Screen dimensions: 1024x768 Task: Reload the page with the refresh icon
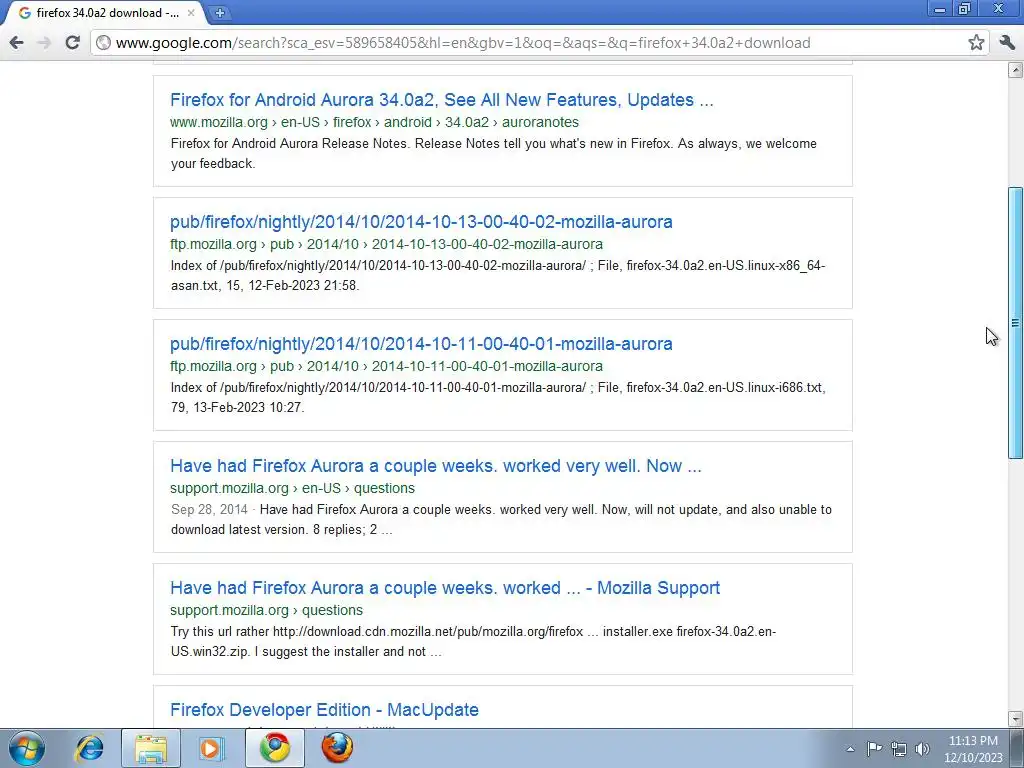(72, 42)
